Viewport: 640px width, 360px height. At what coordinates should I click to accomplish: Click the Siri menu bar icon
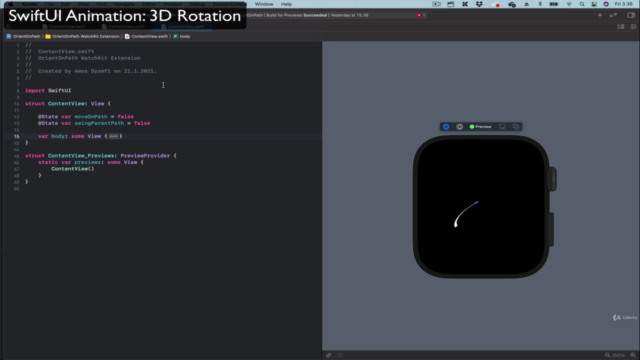pyautogui.click(x=606, y=4)
